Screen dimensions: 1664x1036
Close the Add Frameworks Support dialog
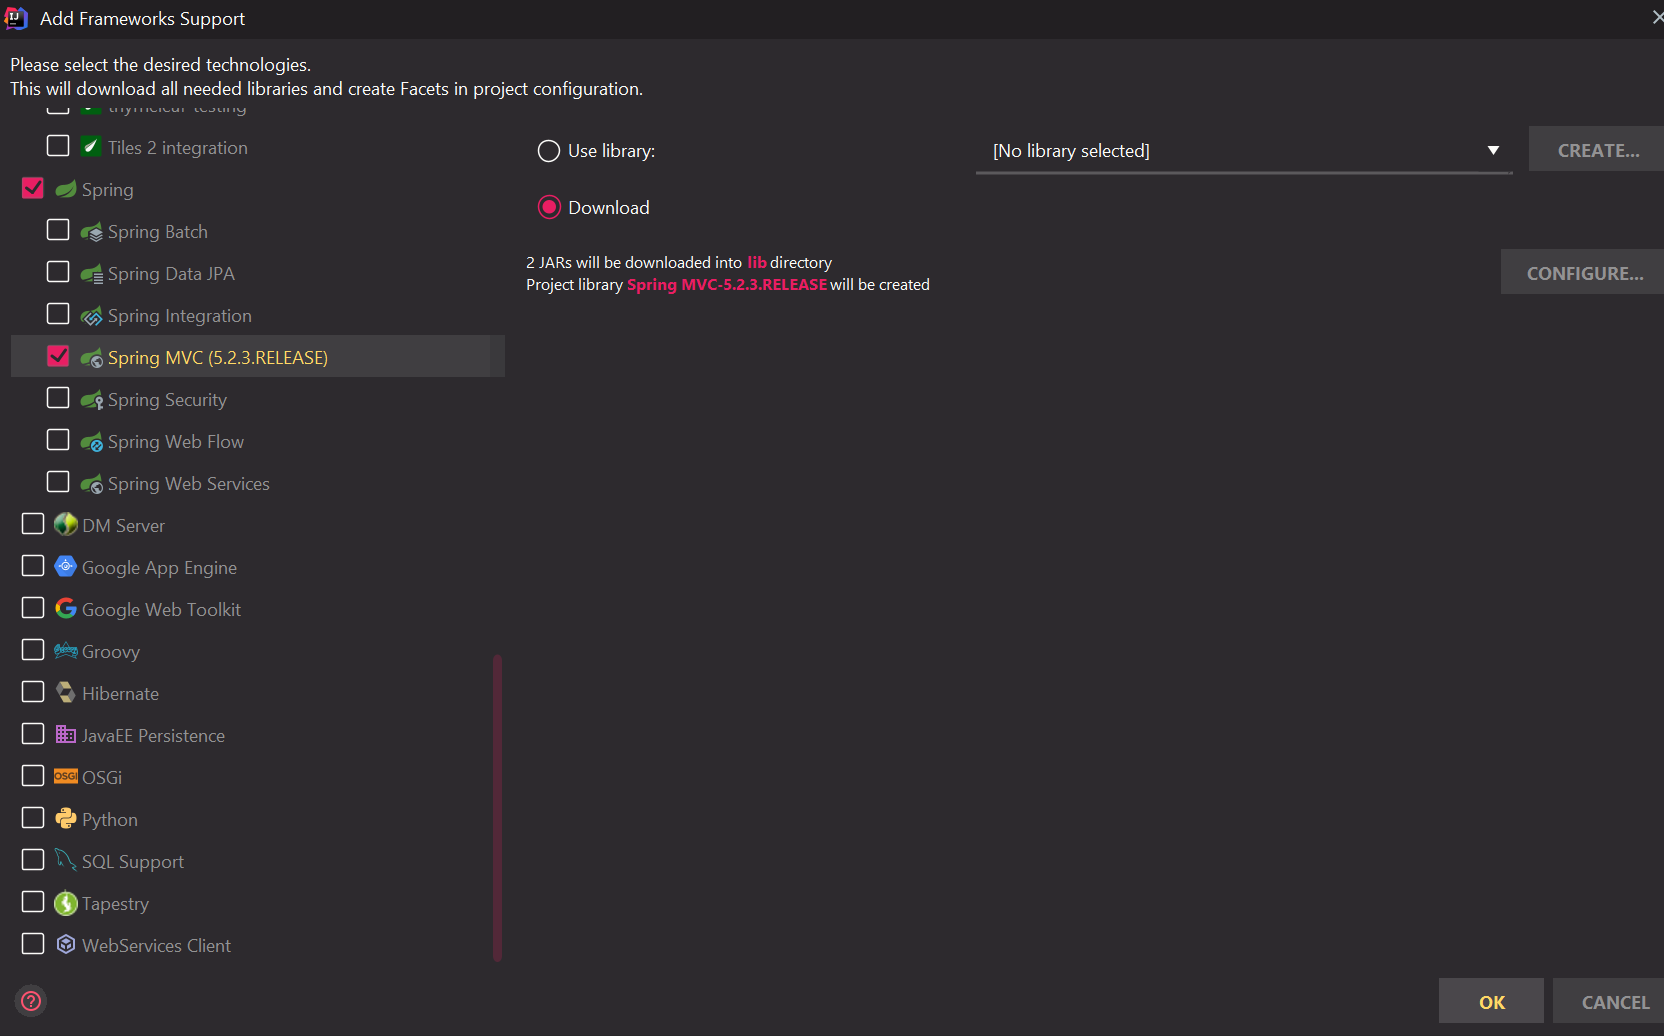[1657, 18]
